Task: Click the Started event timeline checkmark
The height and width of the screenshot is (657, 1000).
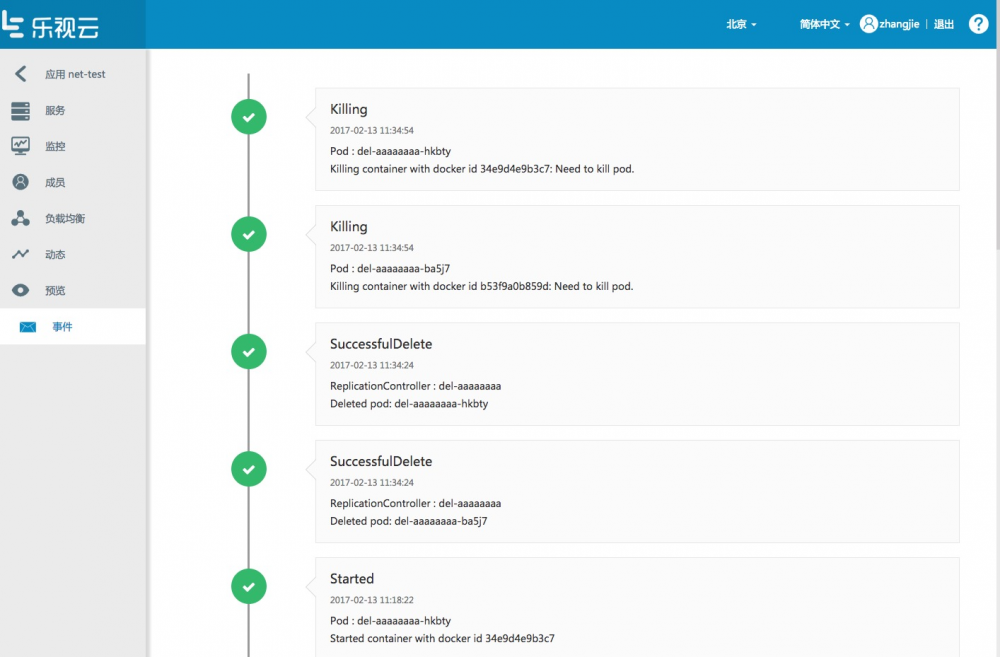Action: (x=249, y=586)
